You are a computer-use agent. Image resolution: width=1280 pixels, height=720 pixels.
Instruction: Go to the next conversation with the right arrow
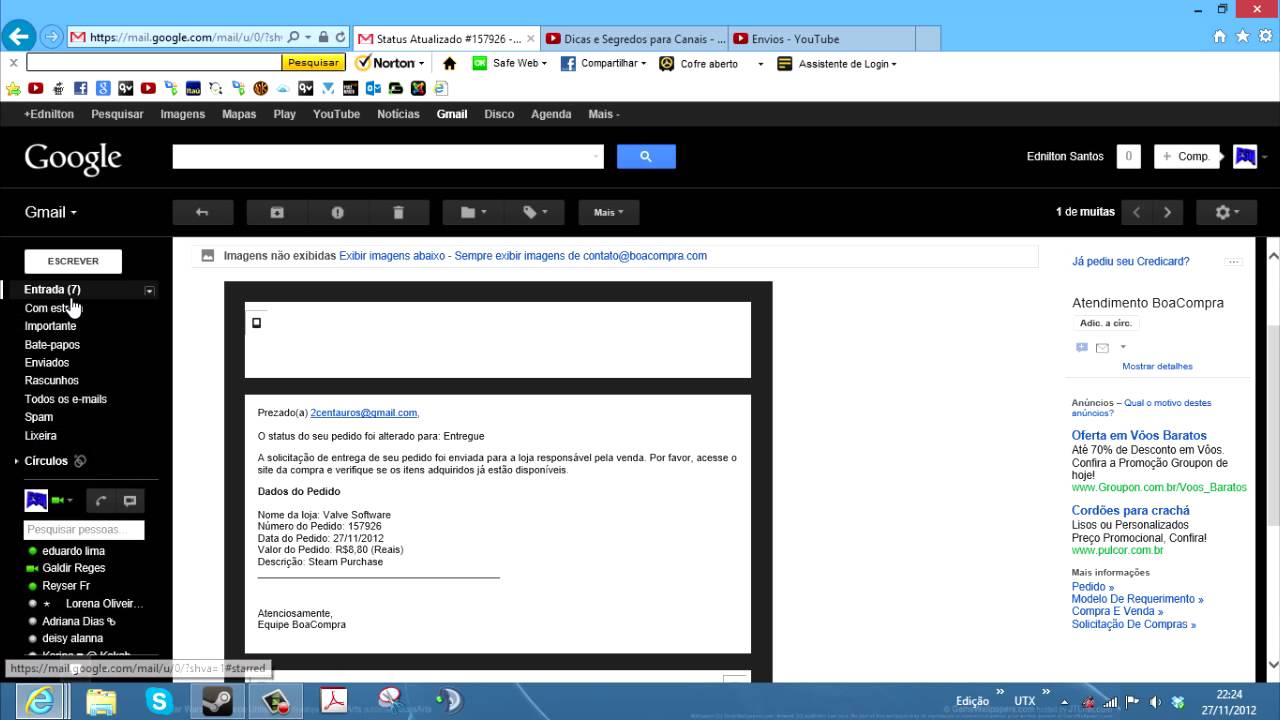tap(1167, 212)
